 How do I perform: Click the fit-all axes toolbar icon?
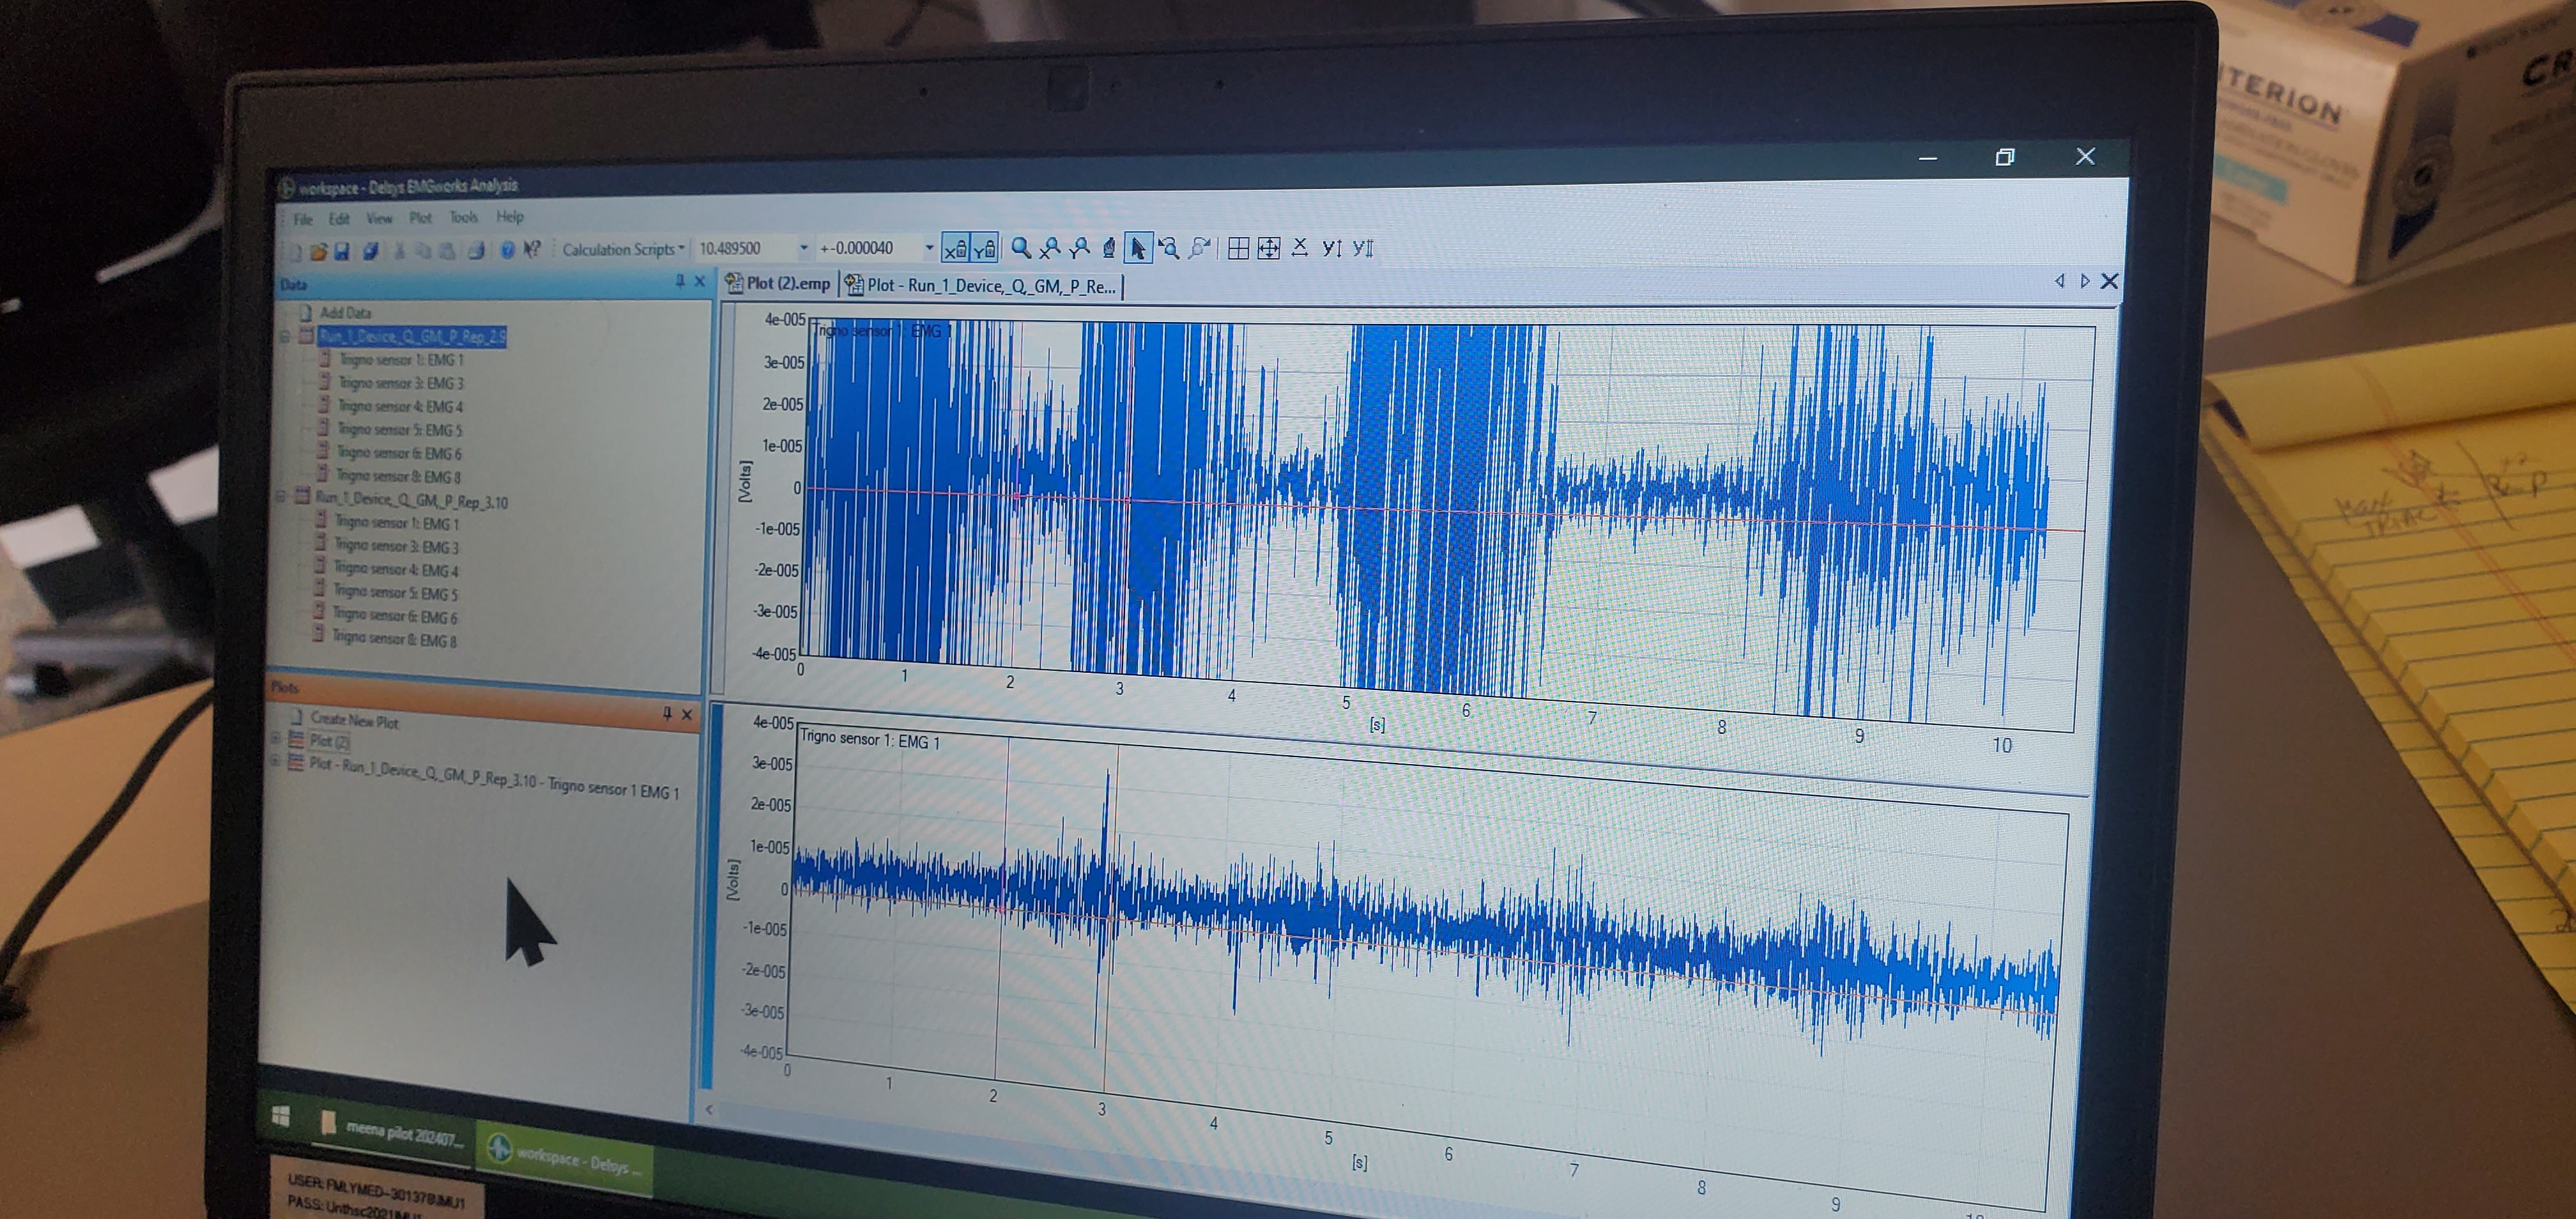pyautogui.click(x=1268, y=248)
